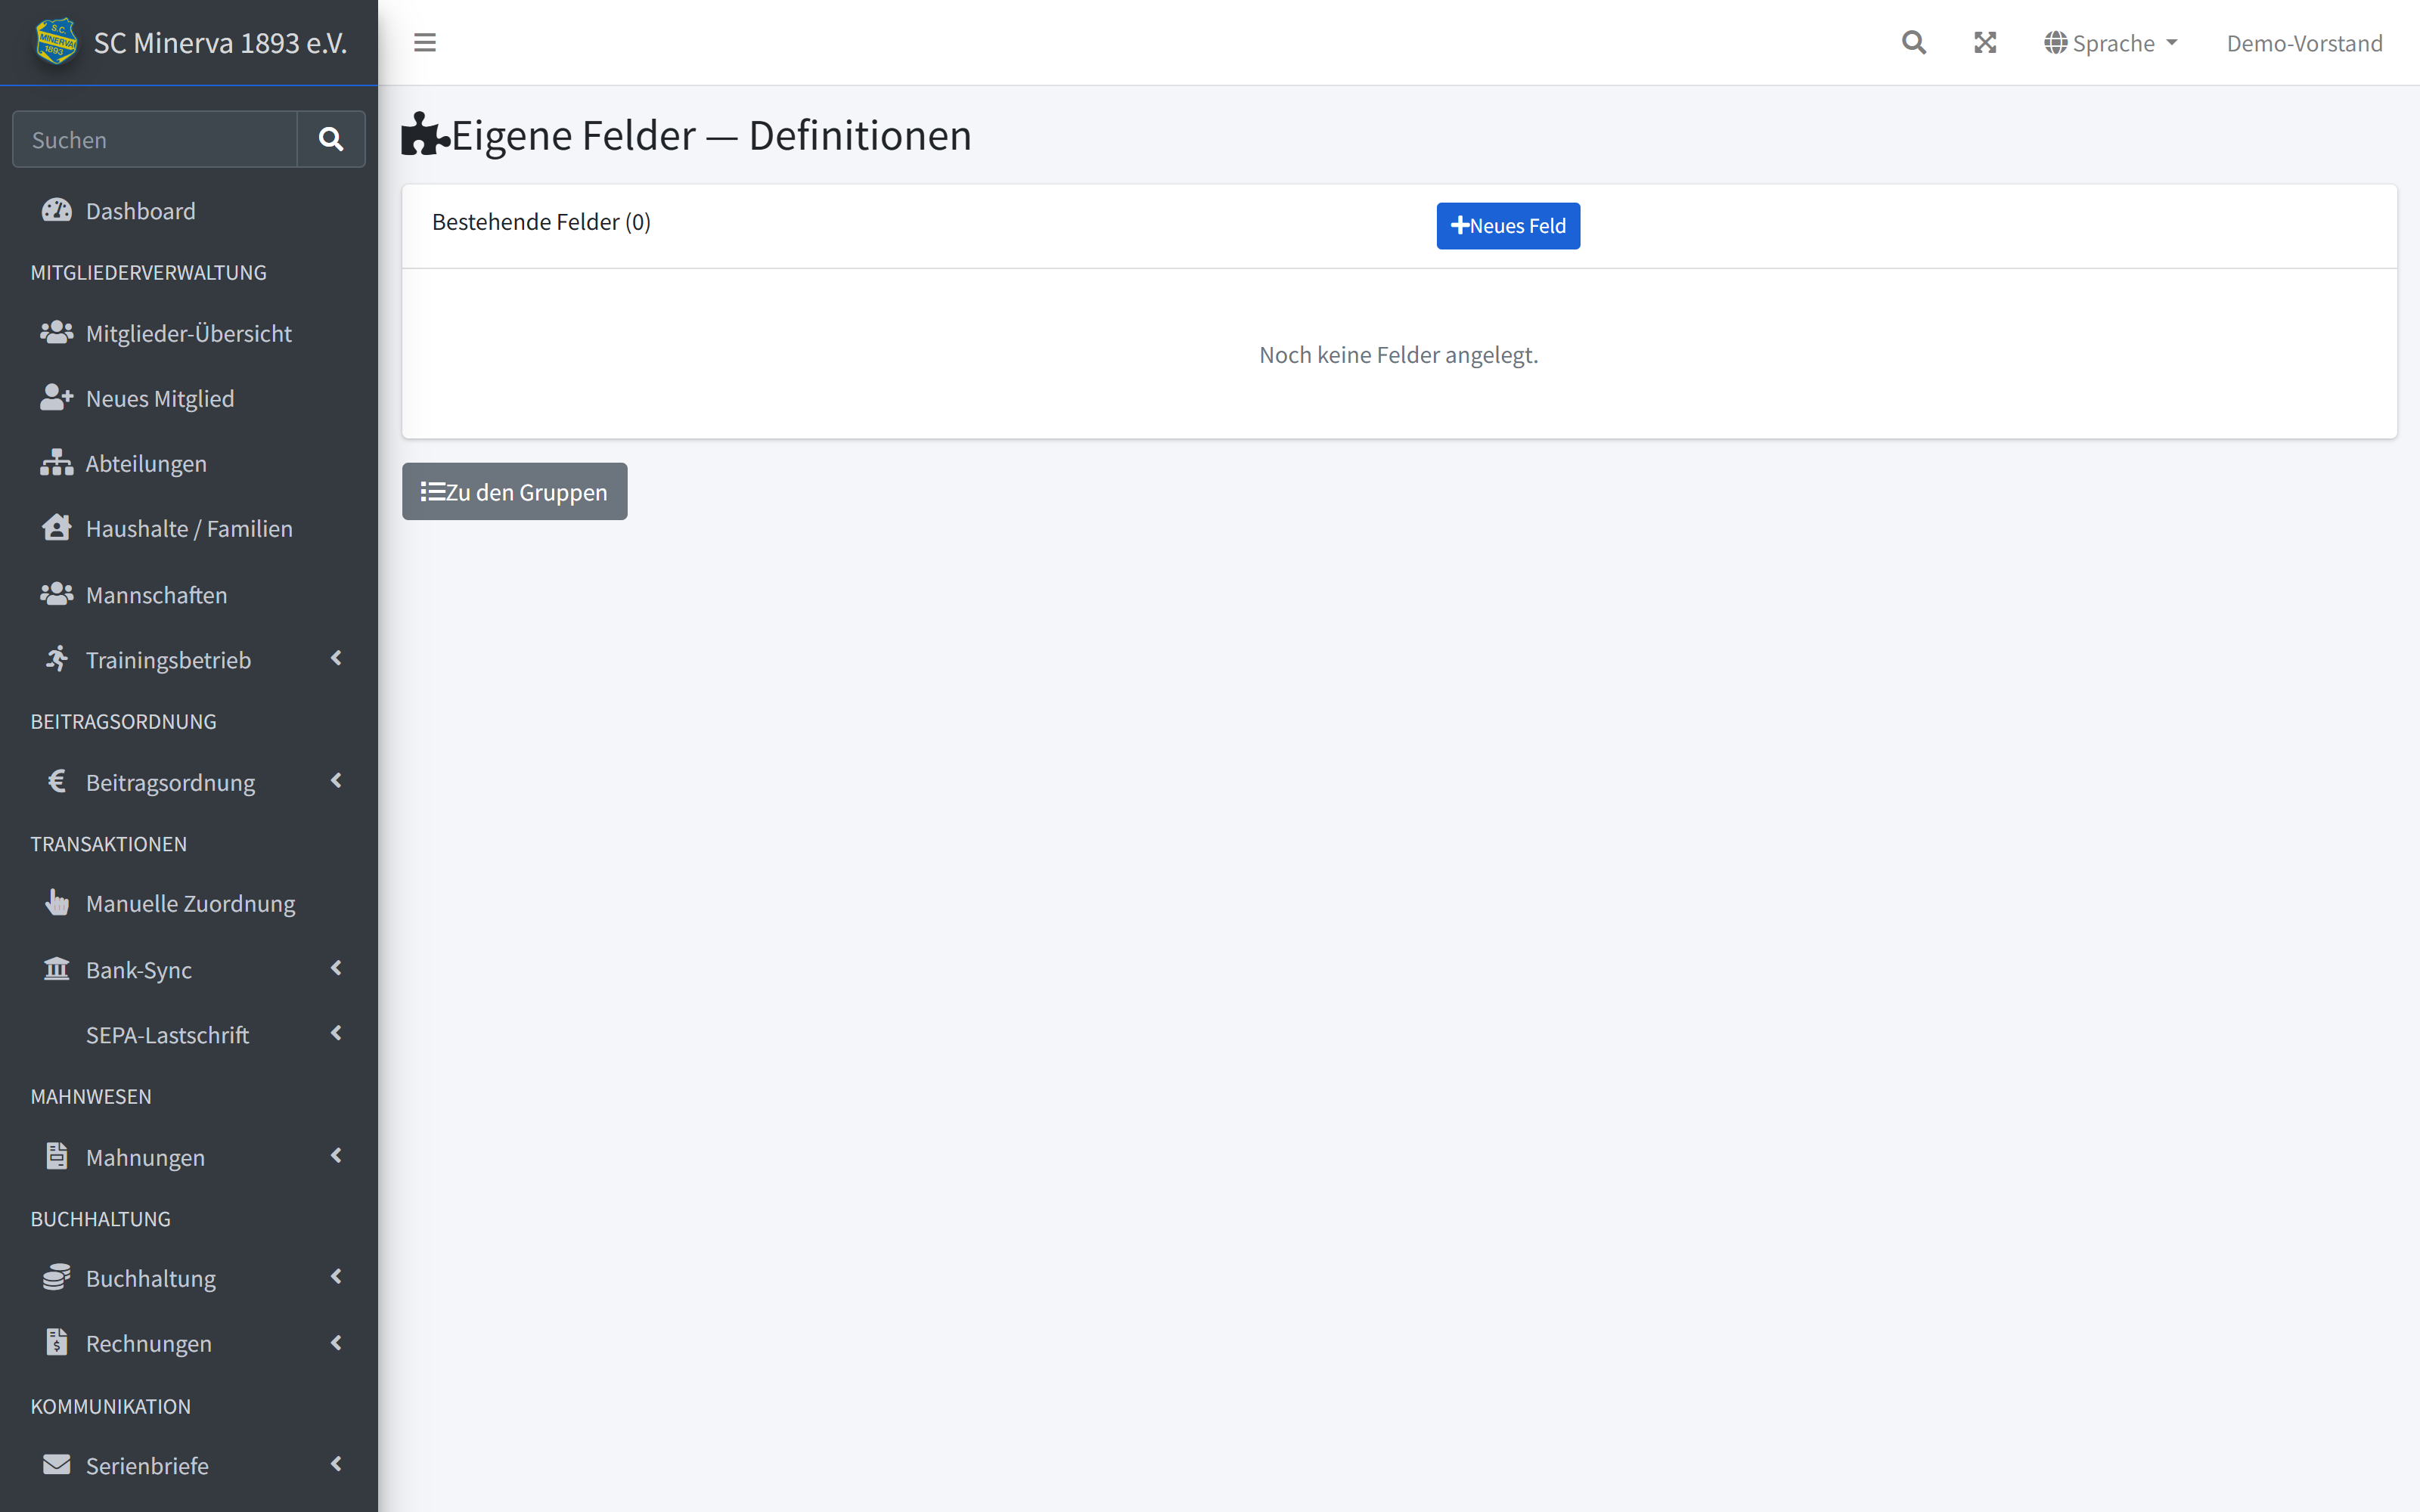
Task: Toggle the sidebar with the hamburger icon
Action: pos(425,42)
